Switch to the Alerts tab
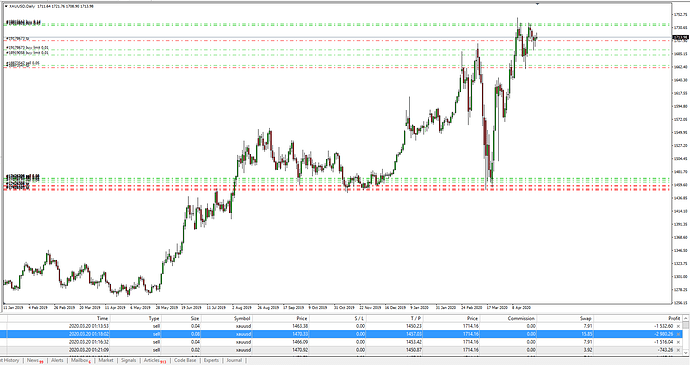Image resolution: width=690 pixels, height=365 pixels. click(x=57, y=361)
